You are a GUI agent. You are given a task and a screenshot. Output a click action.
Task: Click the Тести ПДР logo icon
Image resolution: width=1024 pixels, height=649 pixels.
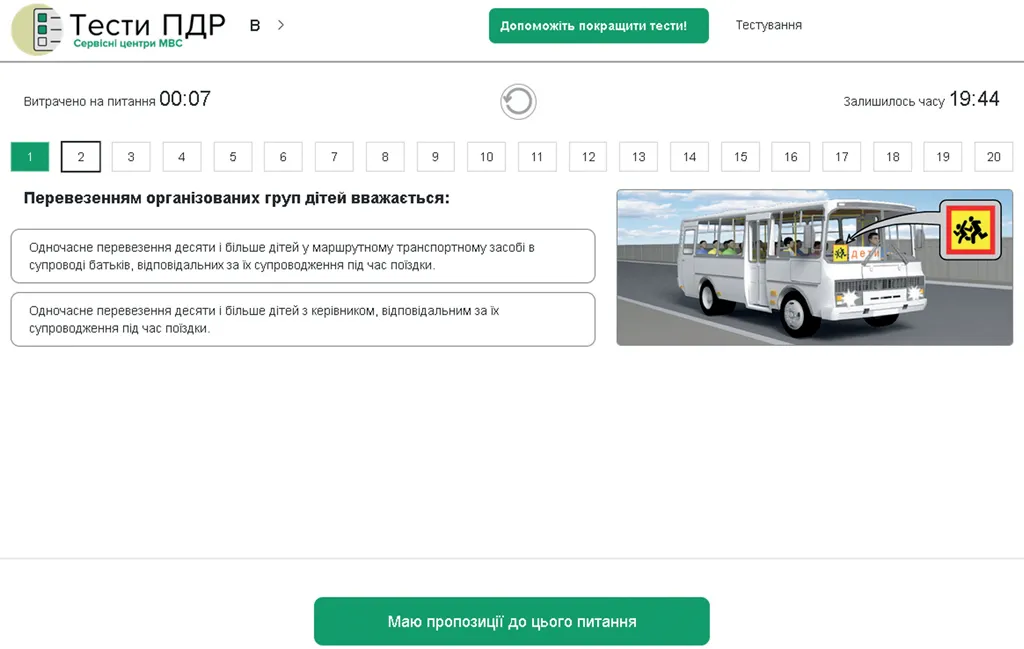(x=37, y=29)
